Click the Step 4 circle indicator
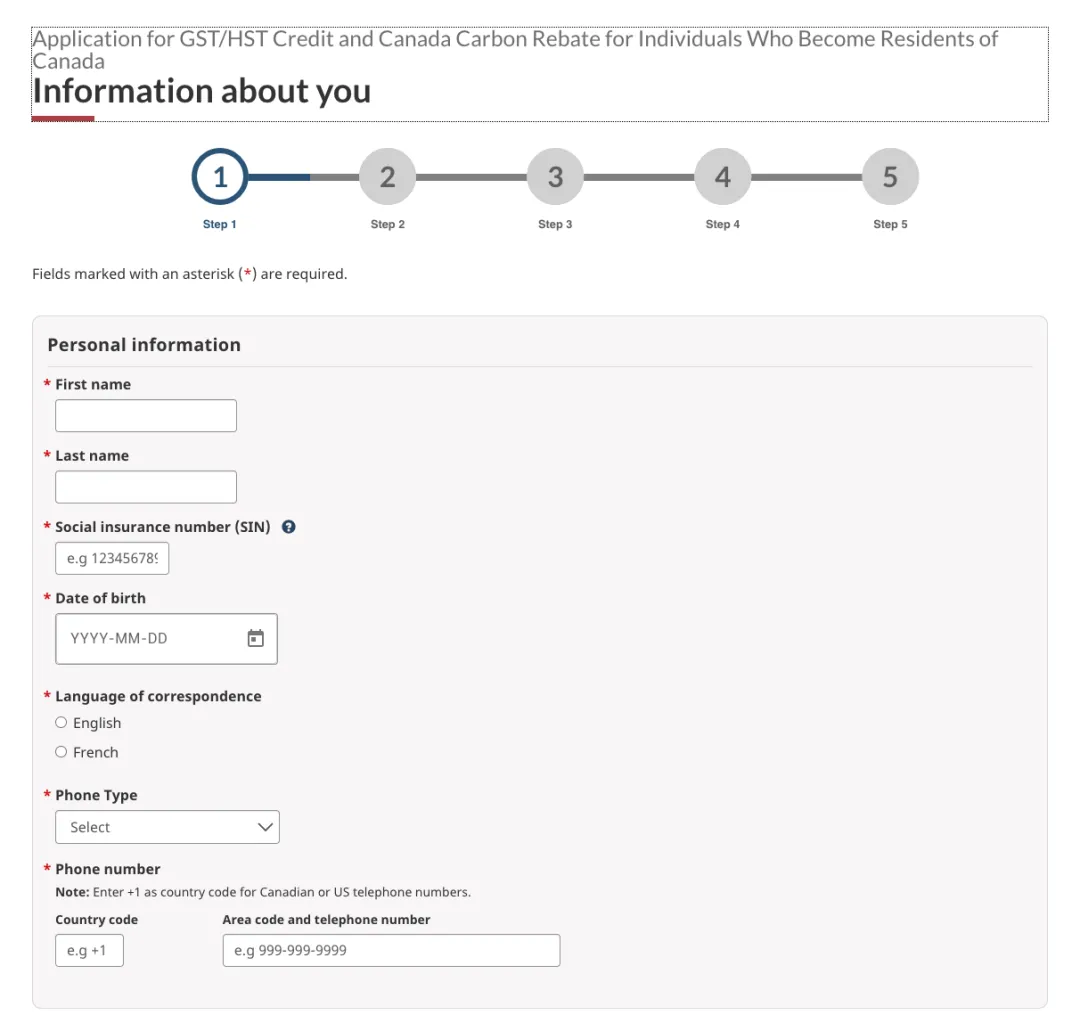 tap(722, 177)
